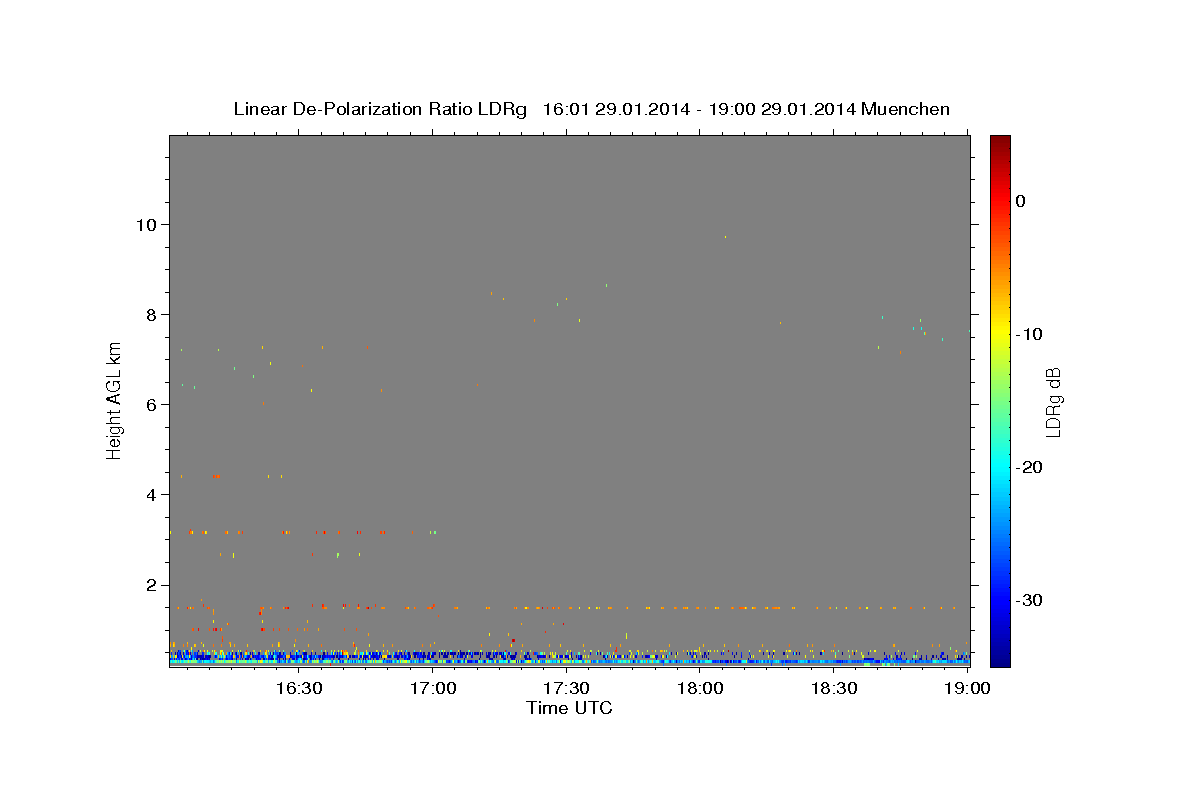Click the 17:30 time tick label
Image resolution: width=1200 pixels, height=800 pixels.
(x=566, y=688)
